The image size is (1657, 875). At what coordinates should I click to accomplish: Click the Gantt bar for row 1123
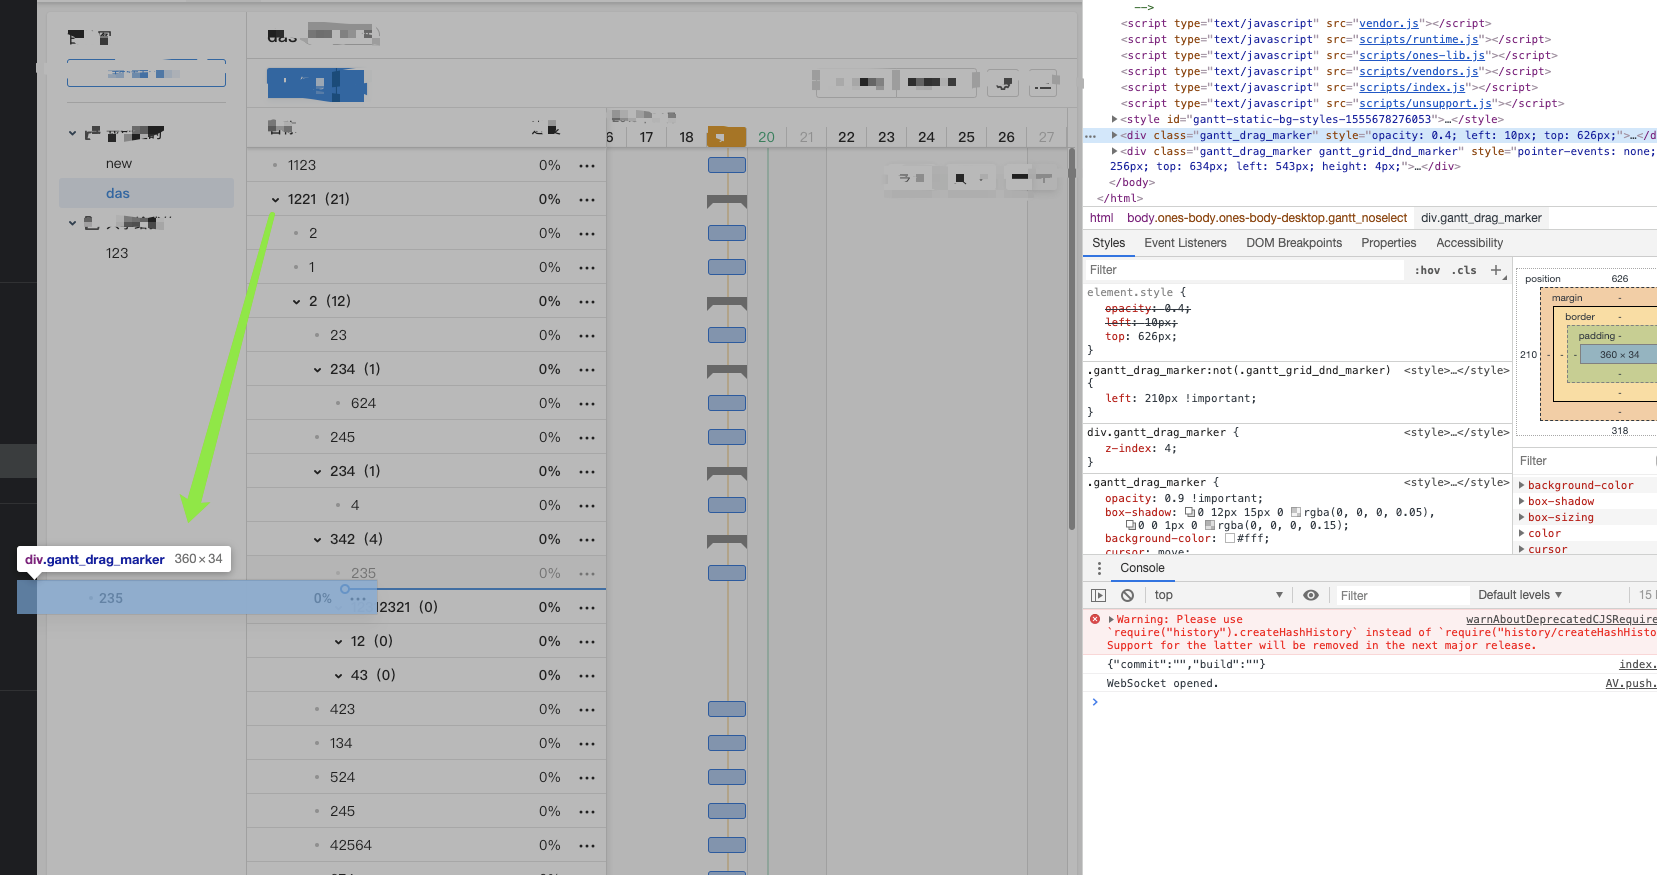coord(727,165)
